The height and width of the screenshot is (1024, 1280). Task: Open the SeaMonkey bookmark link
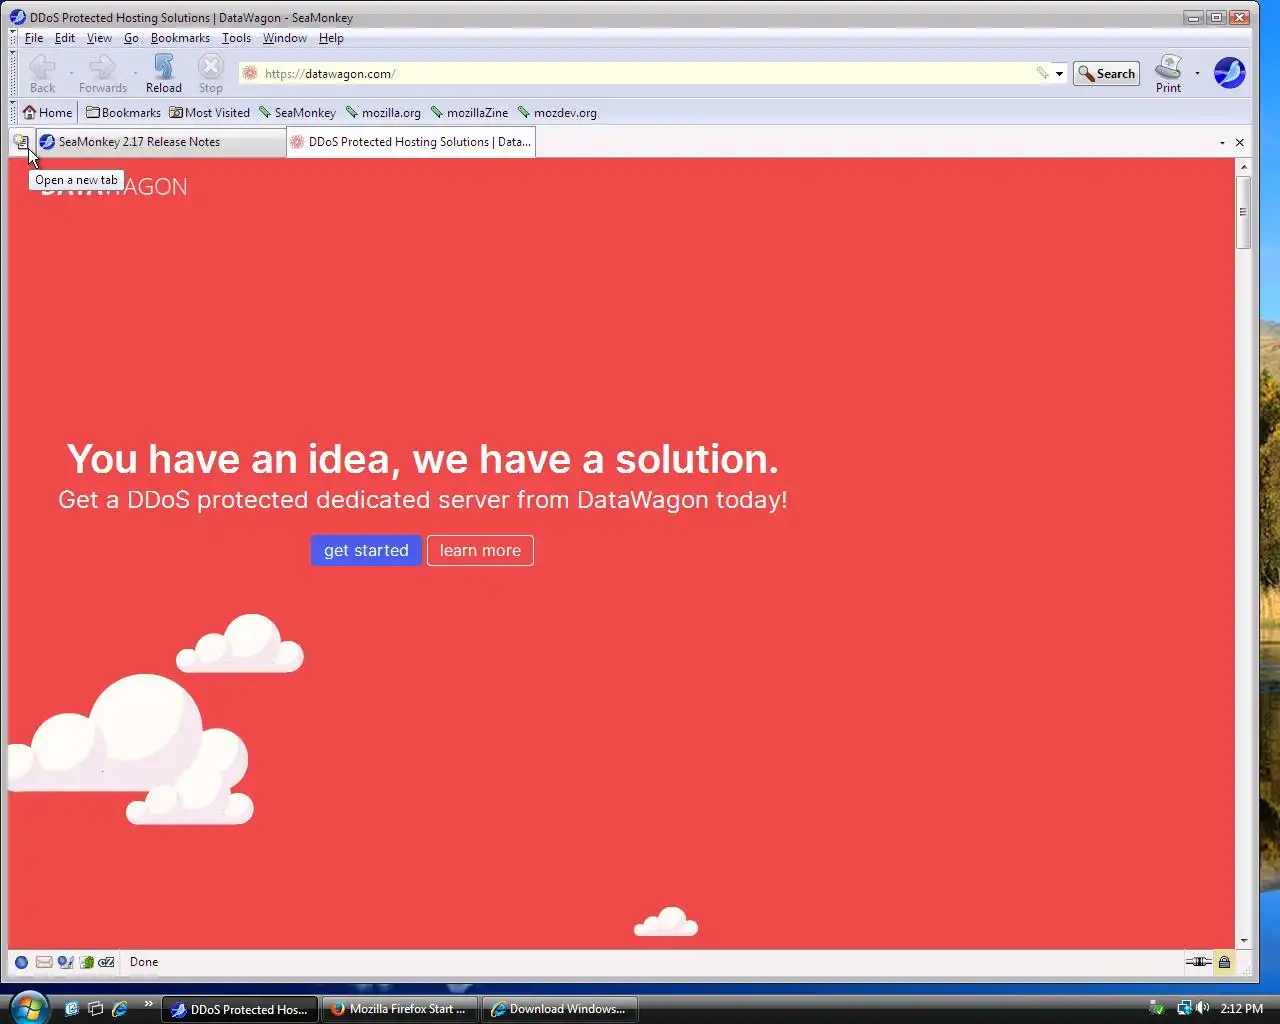[297, 112]
